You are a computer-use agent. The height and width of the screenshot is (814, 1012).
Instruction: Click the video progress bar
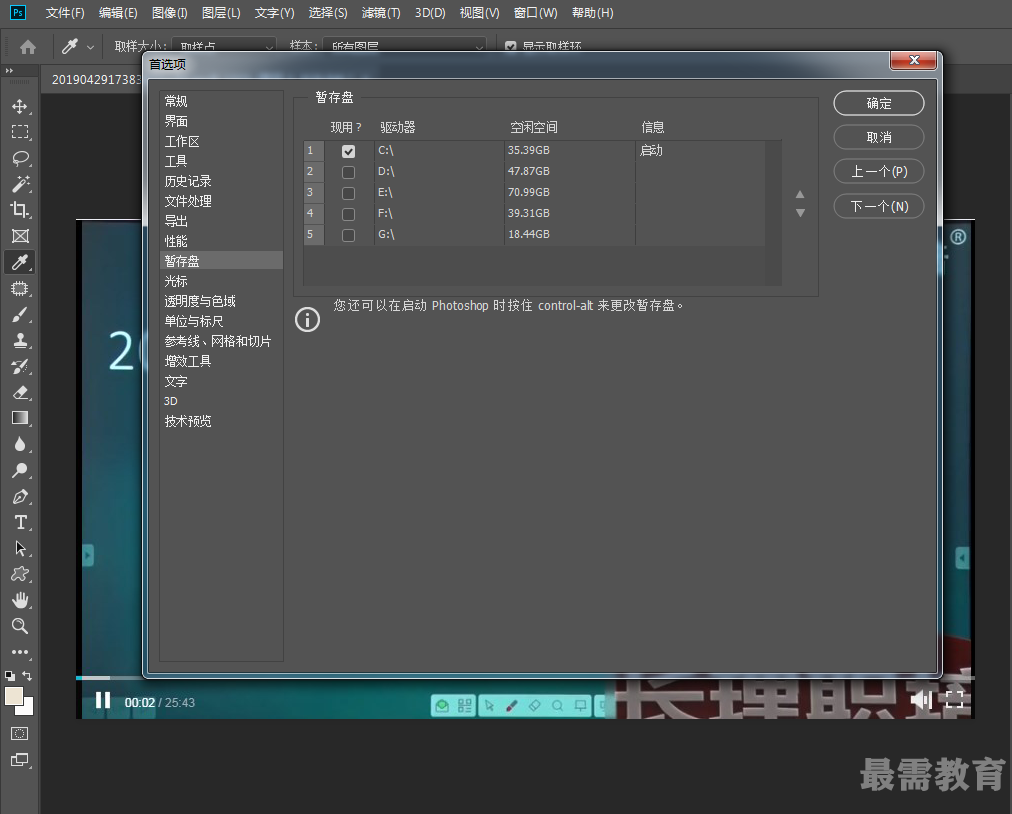pos(525,677)
